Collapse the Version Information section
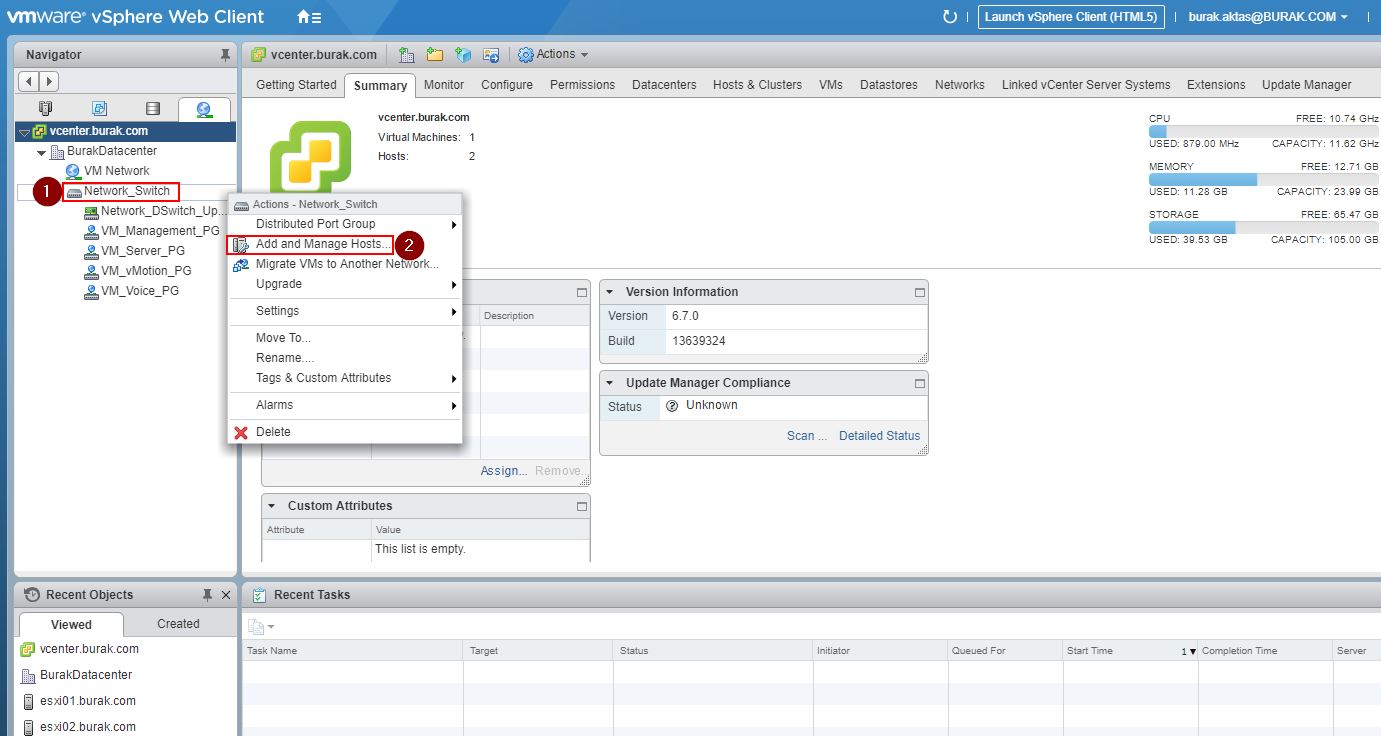The height and width of the screenshot is (736, 1381). coord(610,292)
